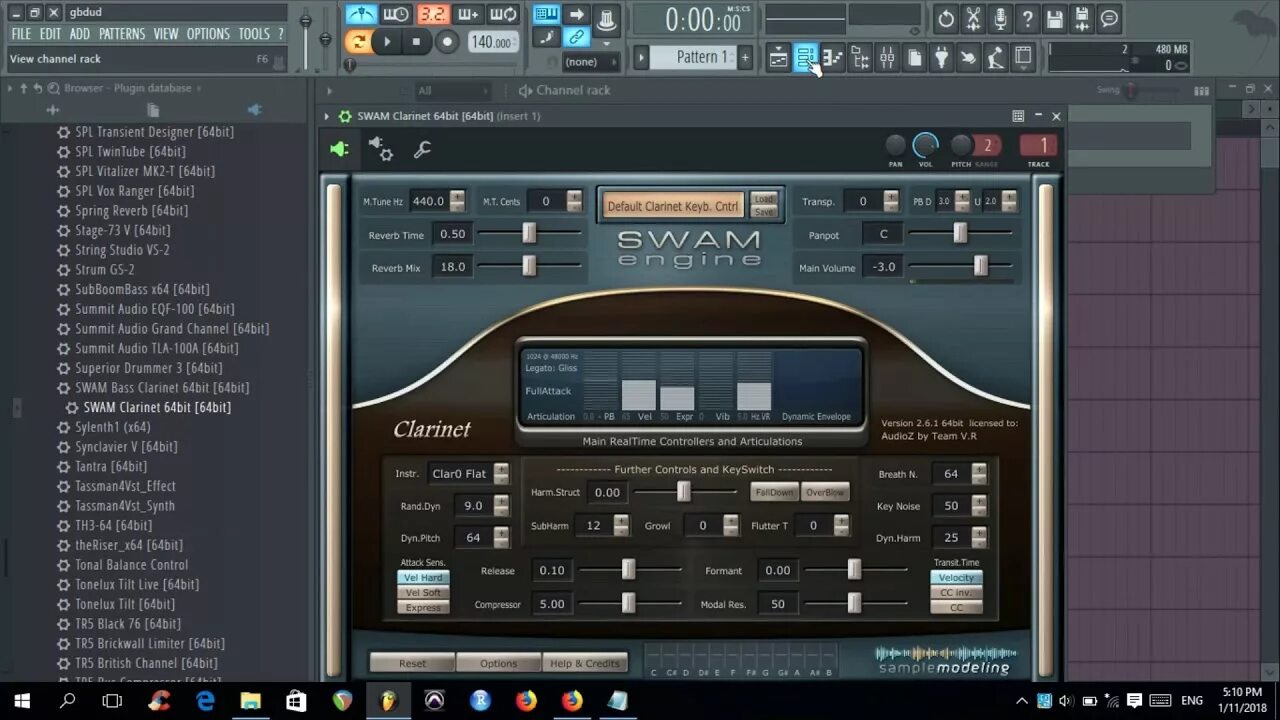Click the tempo 140 field
Screen dimensions: 1280x720
(492, 42)
